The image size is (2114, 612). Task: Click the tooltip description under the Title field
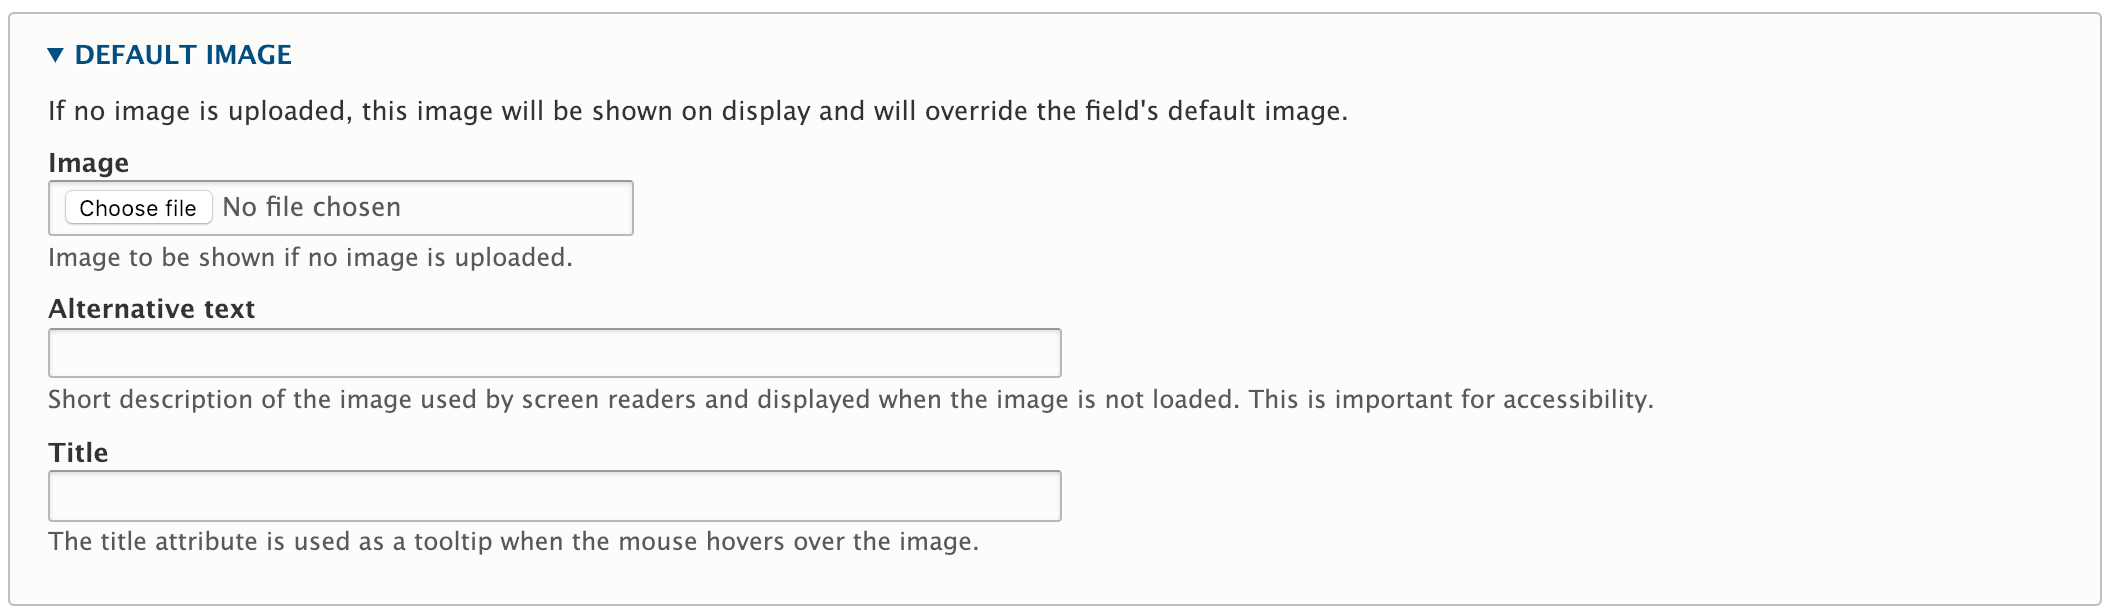coord(515,541)
